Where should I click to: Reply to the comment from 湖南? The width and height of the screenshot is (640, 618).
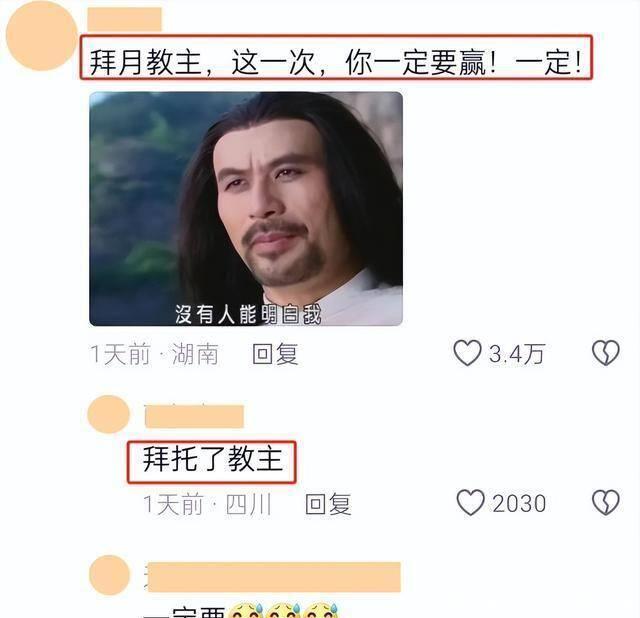275,354
